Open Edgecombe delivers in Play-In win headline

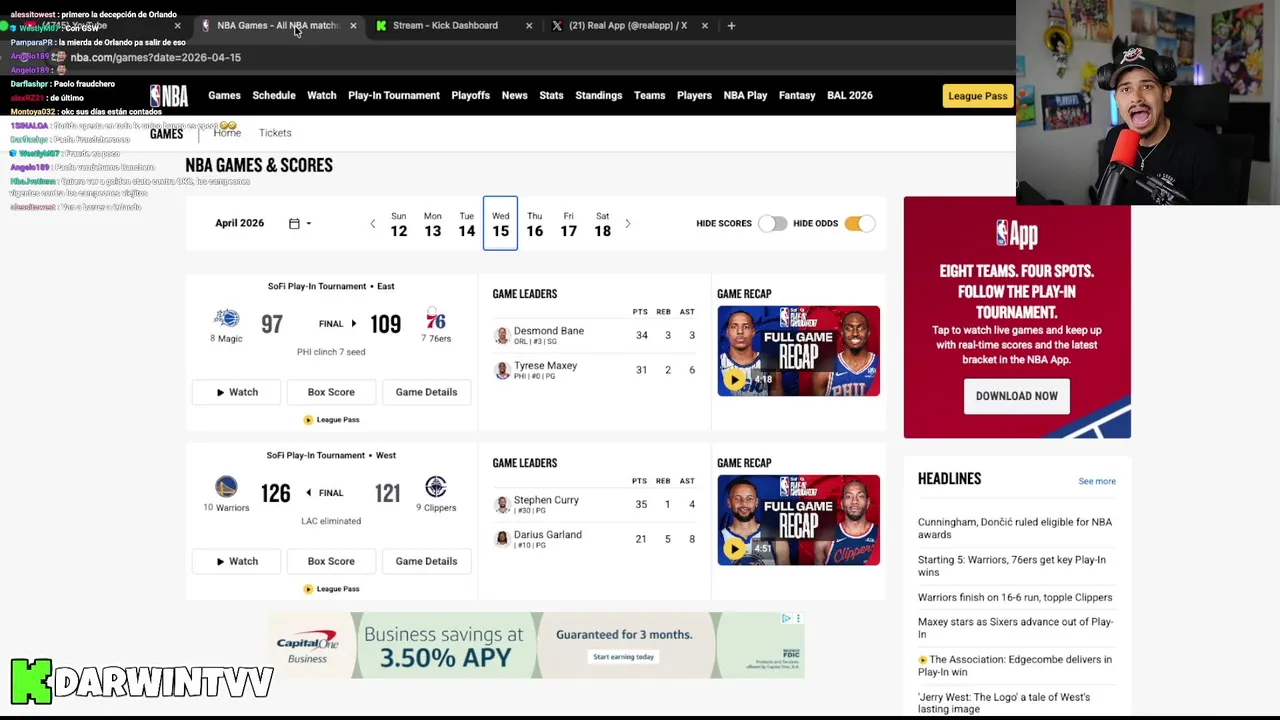pyautogui.click(x=1015, y=666)
